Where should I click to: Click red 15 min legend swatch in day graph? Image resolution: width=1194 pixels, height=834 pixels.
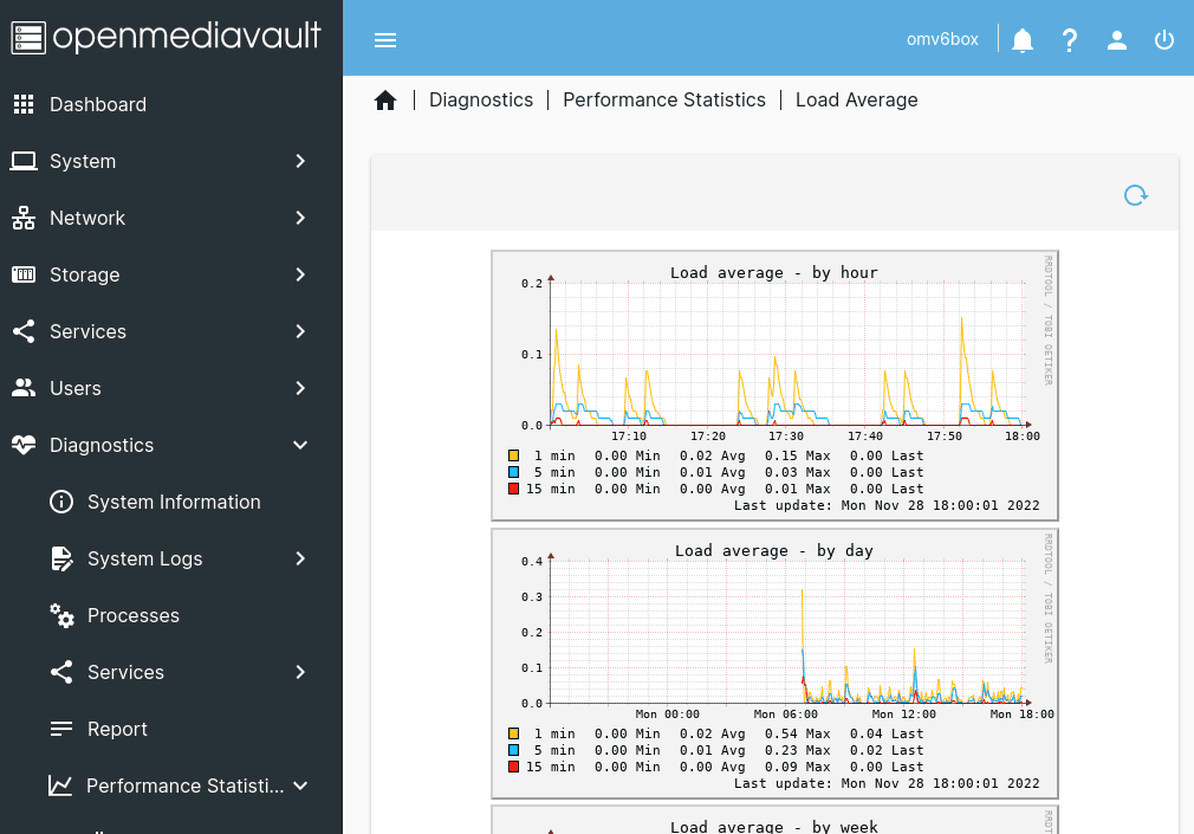pyautogui.click(x=513, y=767)
